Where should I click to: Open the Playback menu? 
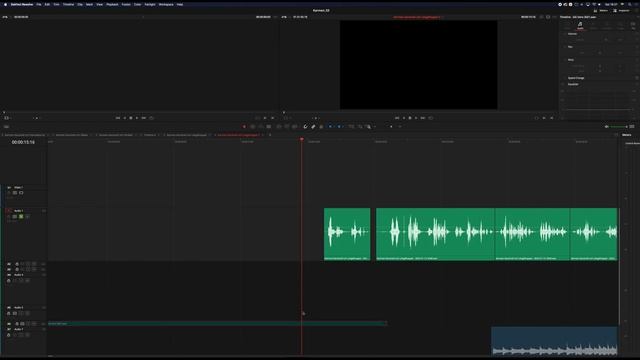click(x=112, y=4)
